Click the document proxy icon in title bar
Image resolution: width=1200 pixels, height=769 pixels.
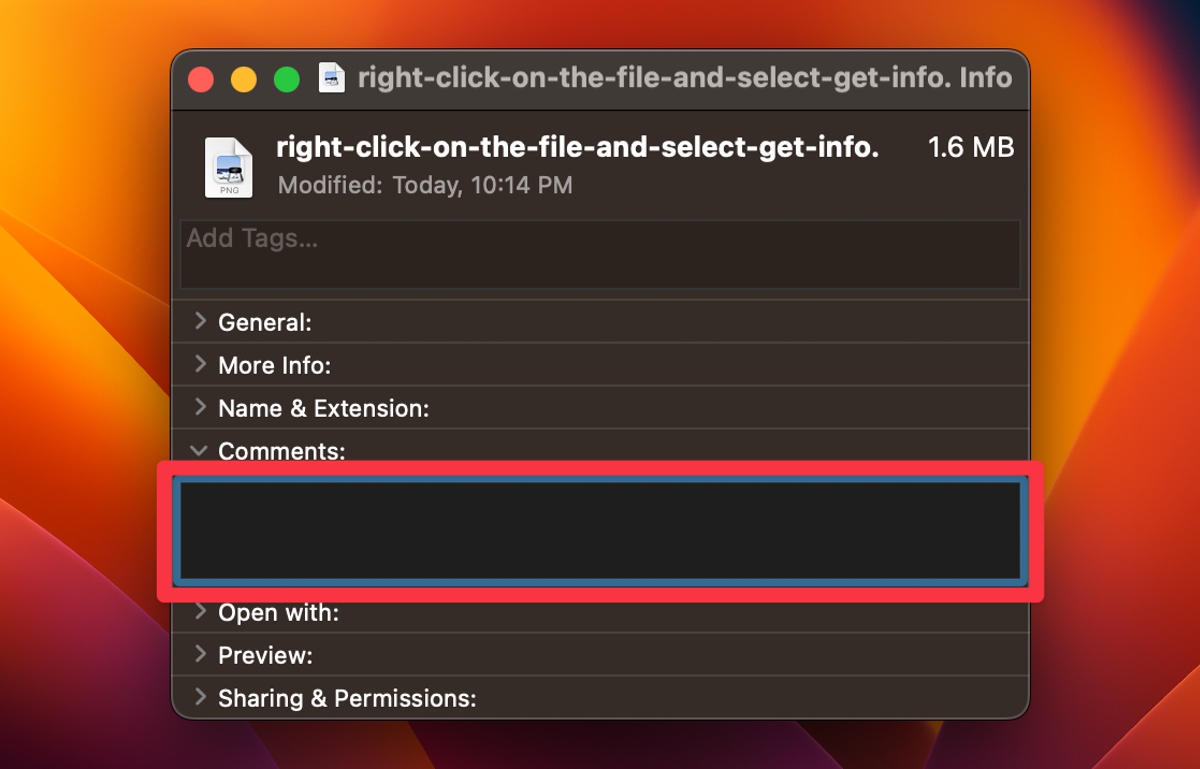click(330, 78)
